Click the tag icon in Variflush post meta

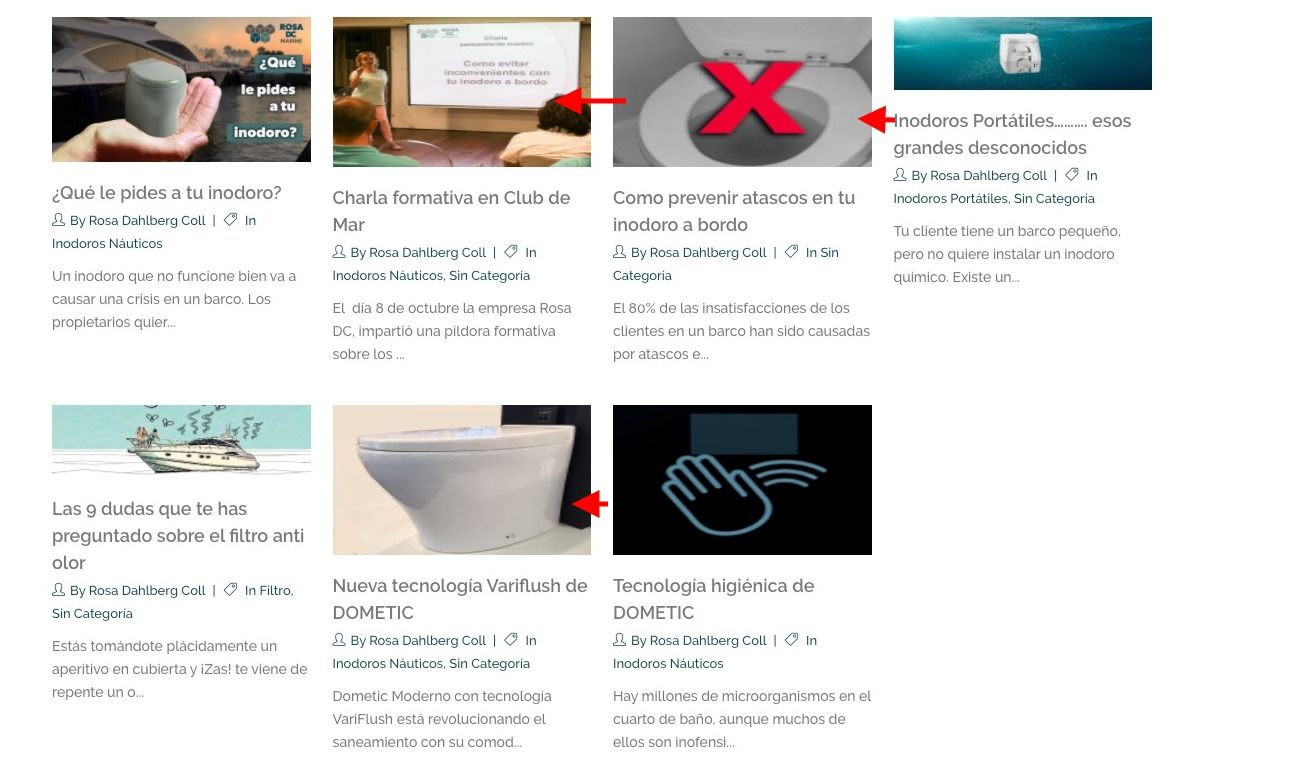[x=511, y=640]
